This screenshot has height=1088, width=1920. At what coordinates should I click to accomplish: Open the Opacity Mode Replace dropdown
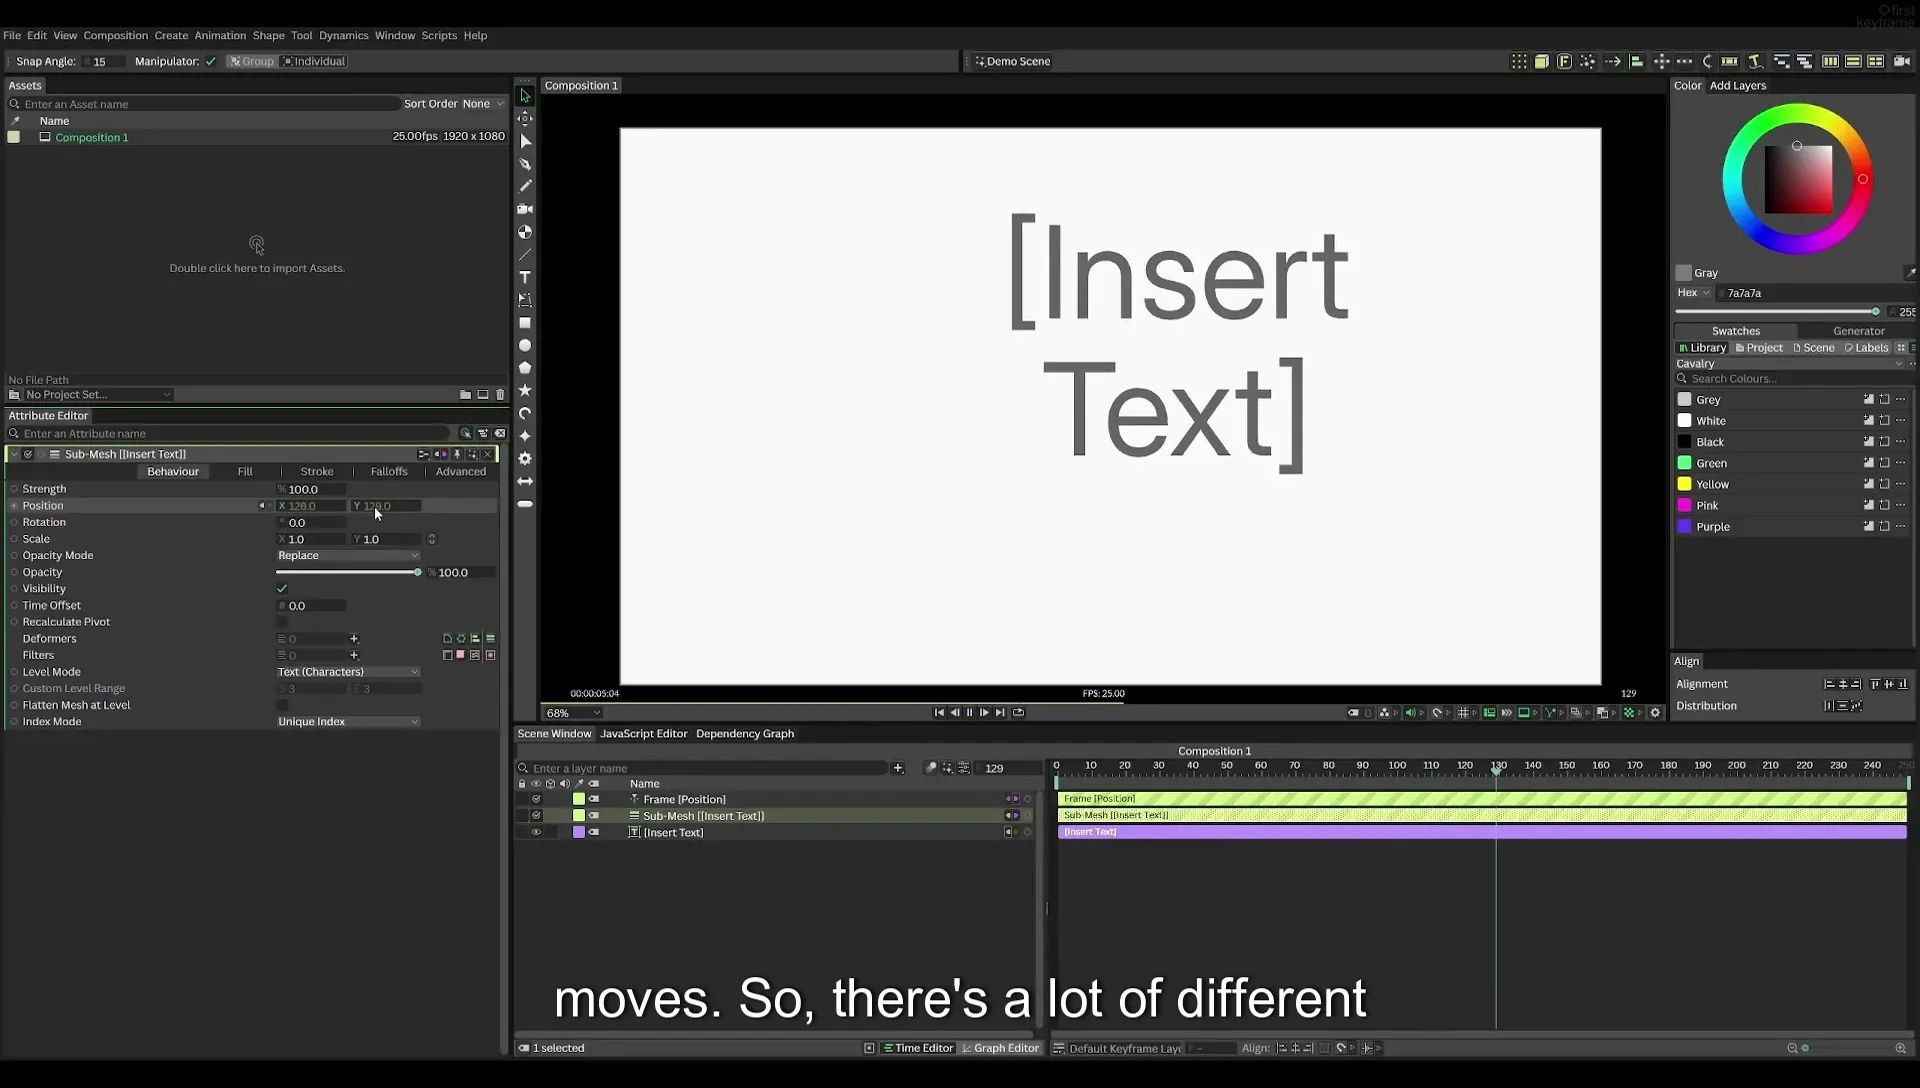tap(348, 556)
